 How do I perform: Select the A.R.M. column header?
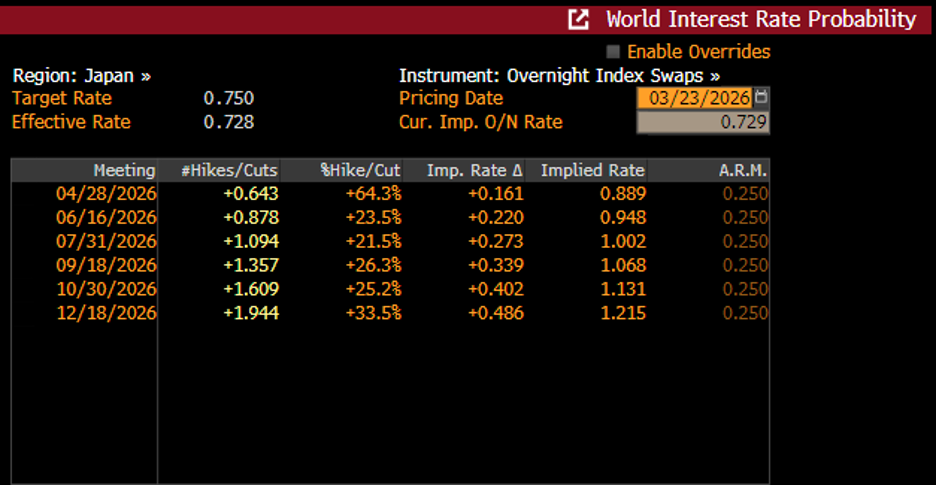pos(742,170)
